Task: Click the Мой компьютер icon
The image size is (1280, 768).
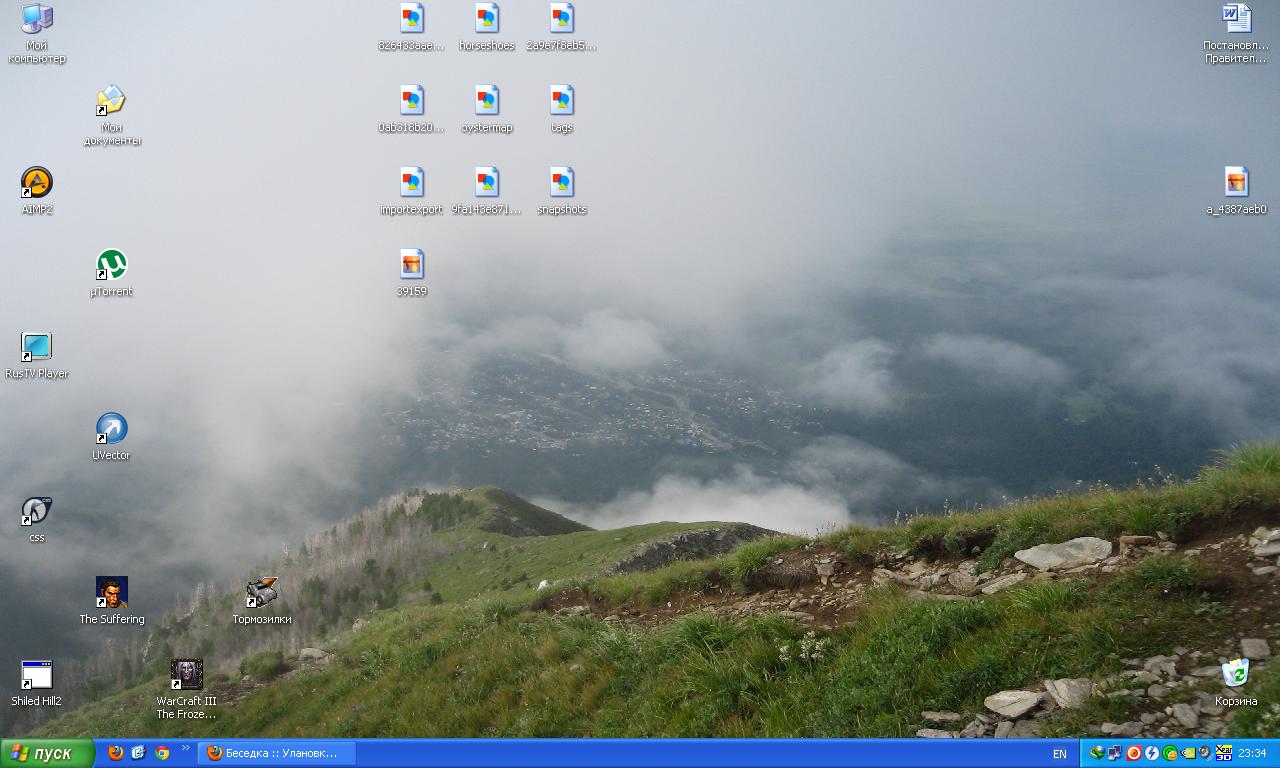Action: point(37,19)
